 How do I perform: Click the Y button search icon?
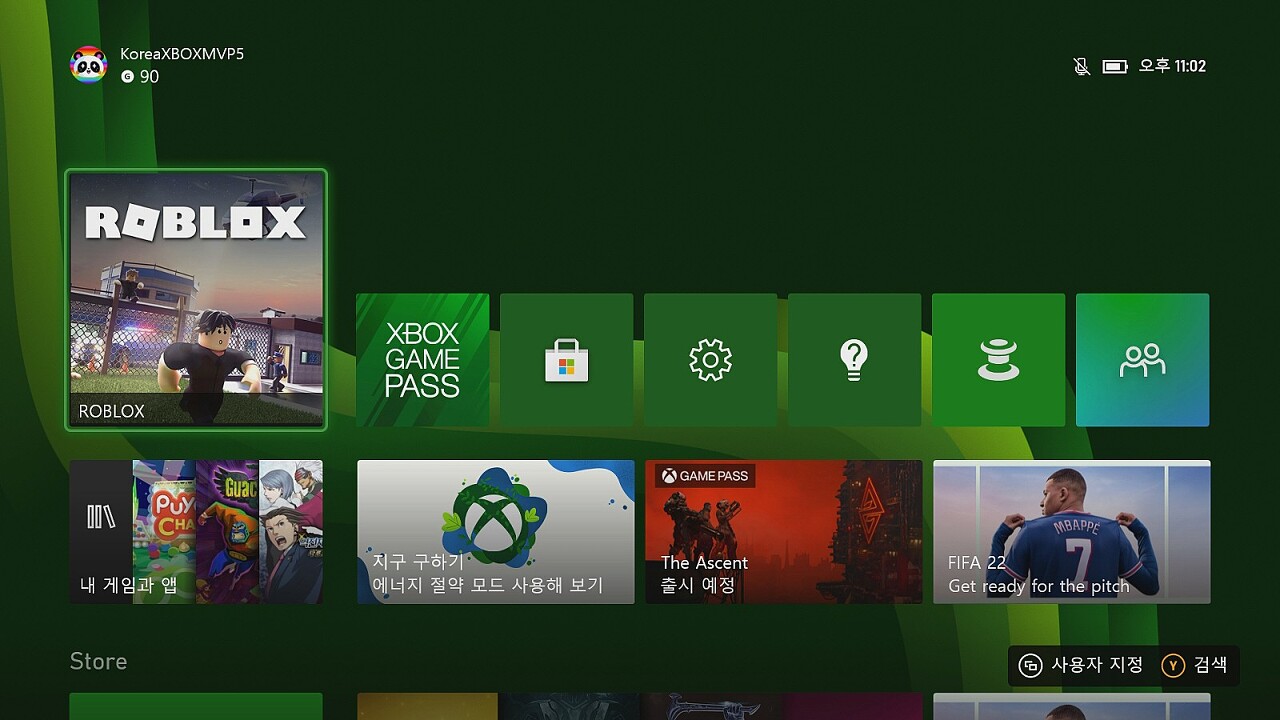point(1173,665)
